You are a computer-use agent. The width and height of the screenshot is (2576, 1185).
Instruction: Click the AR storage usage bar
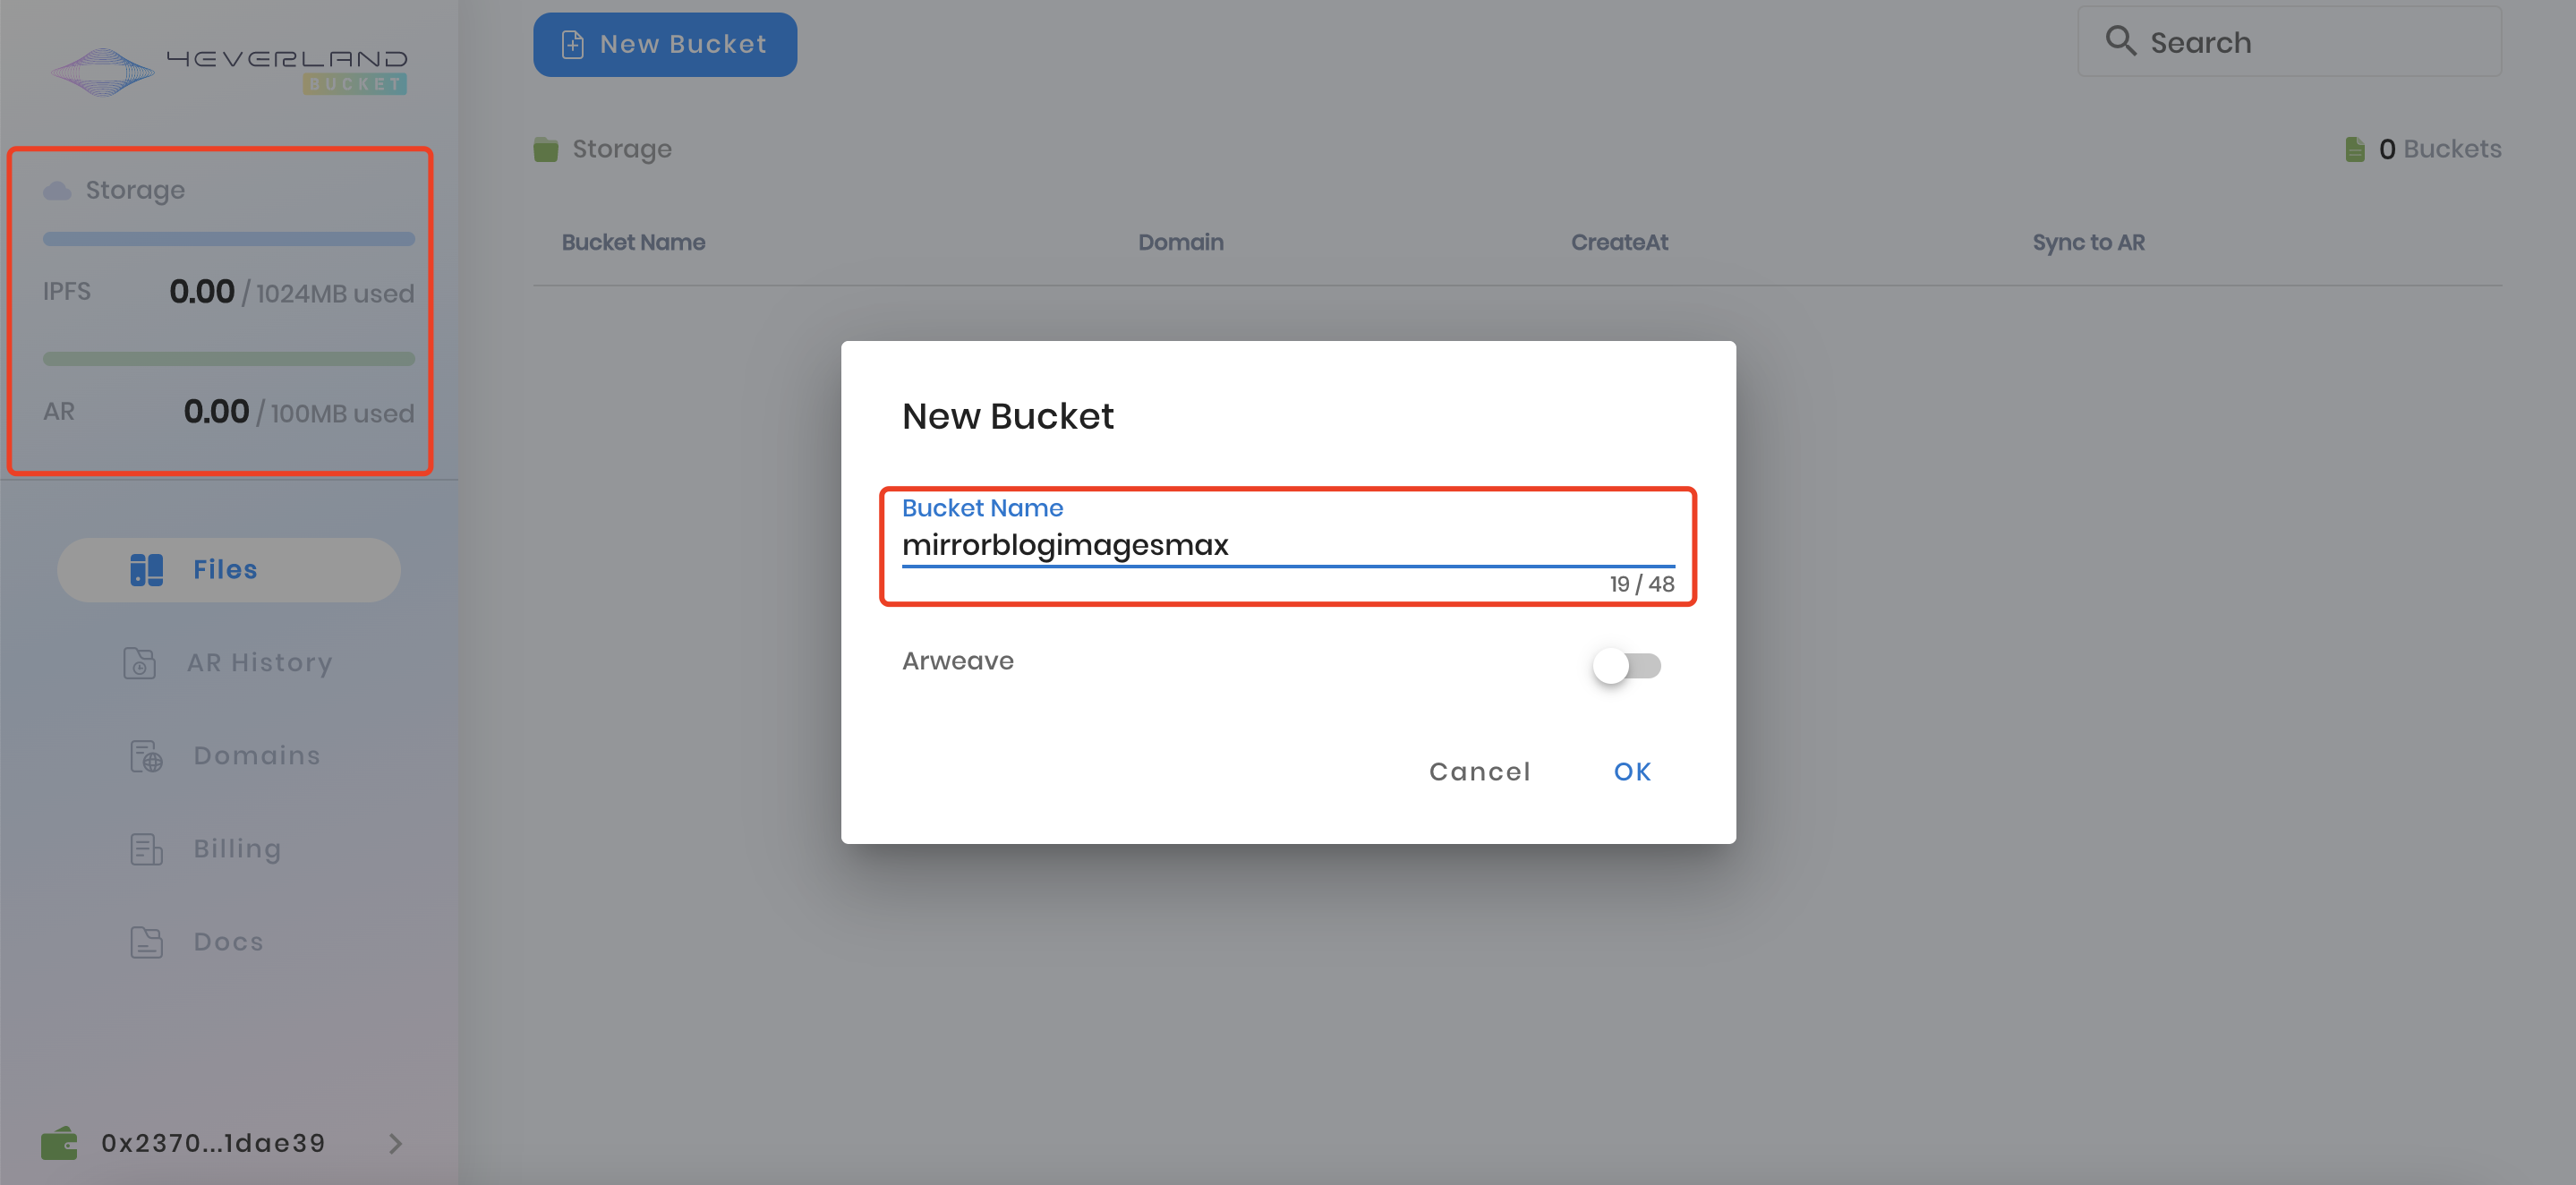(229, 359)
